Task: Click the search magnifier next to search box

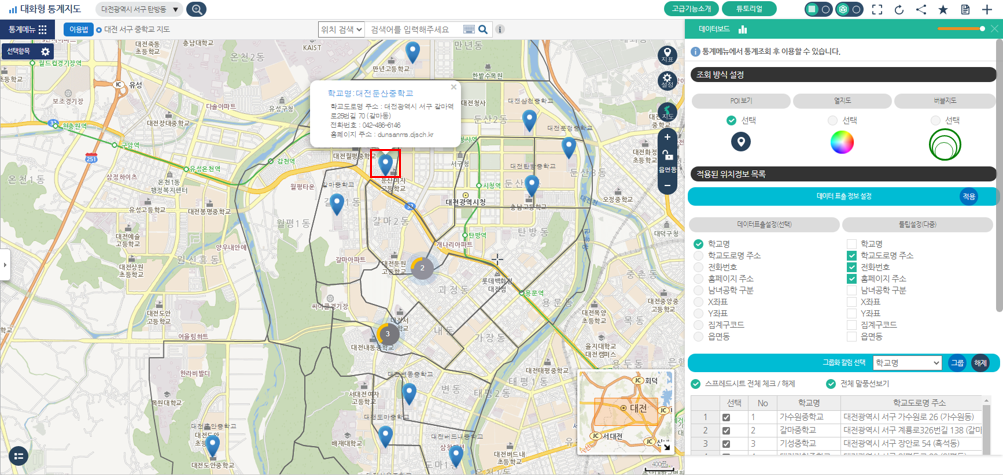Action: tap(483, 29)
